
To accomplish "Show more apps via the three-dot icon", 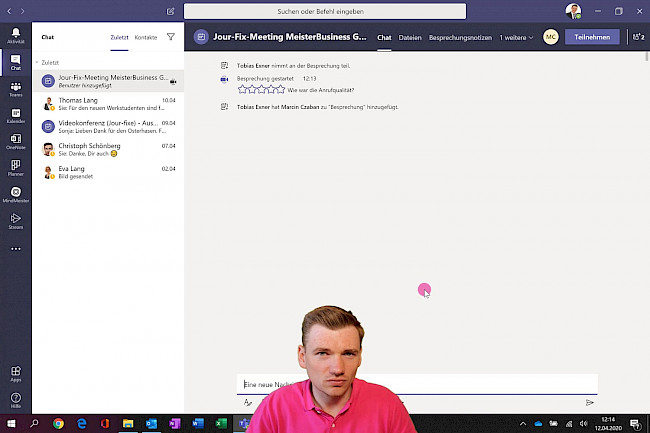I will coord(15,248).
